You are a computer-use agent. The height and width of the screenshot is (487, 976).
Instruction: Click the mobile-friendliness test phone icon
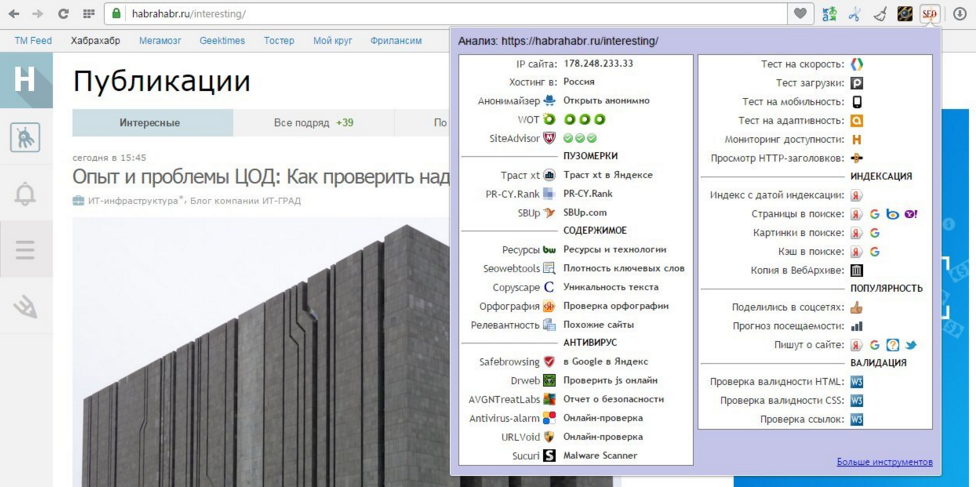(857, 102)
